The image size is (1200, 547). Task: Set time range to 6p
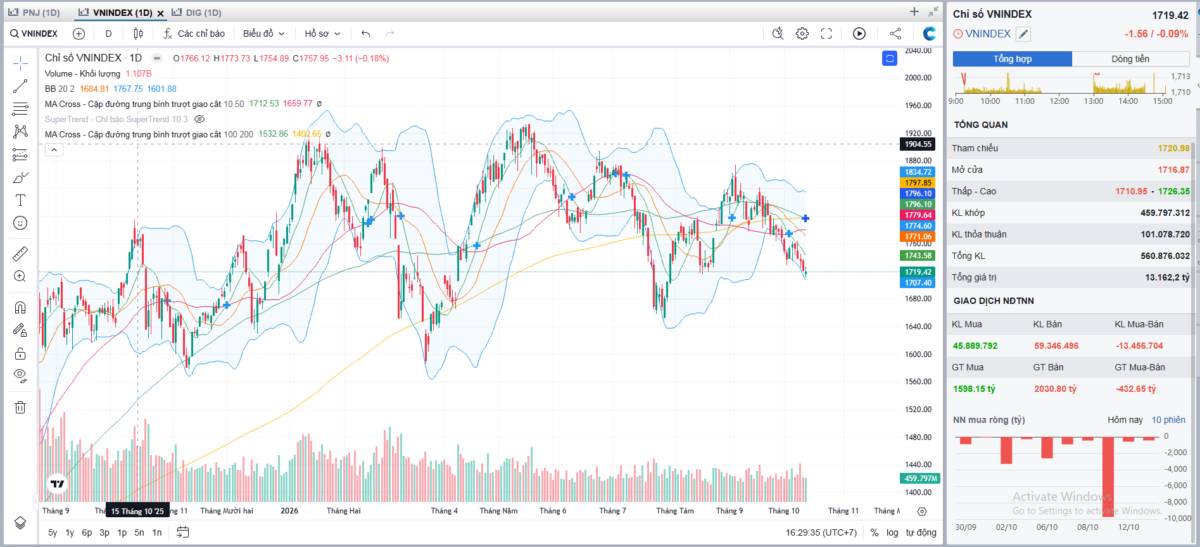coord(87,532)
